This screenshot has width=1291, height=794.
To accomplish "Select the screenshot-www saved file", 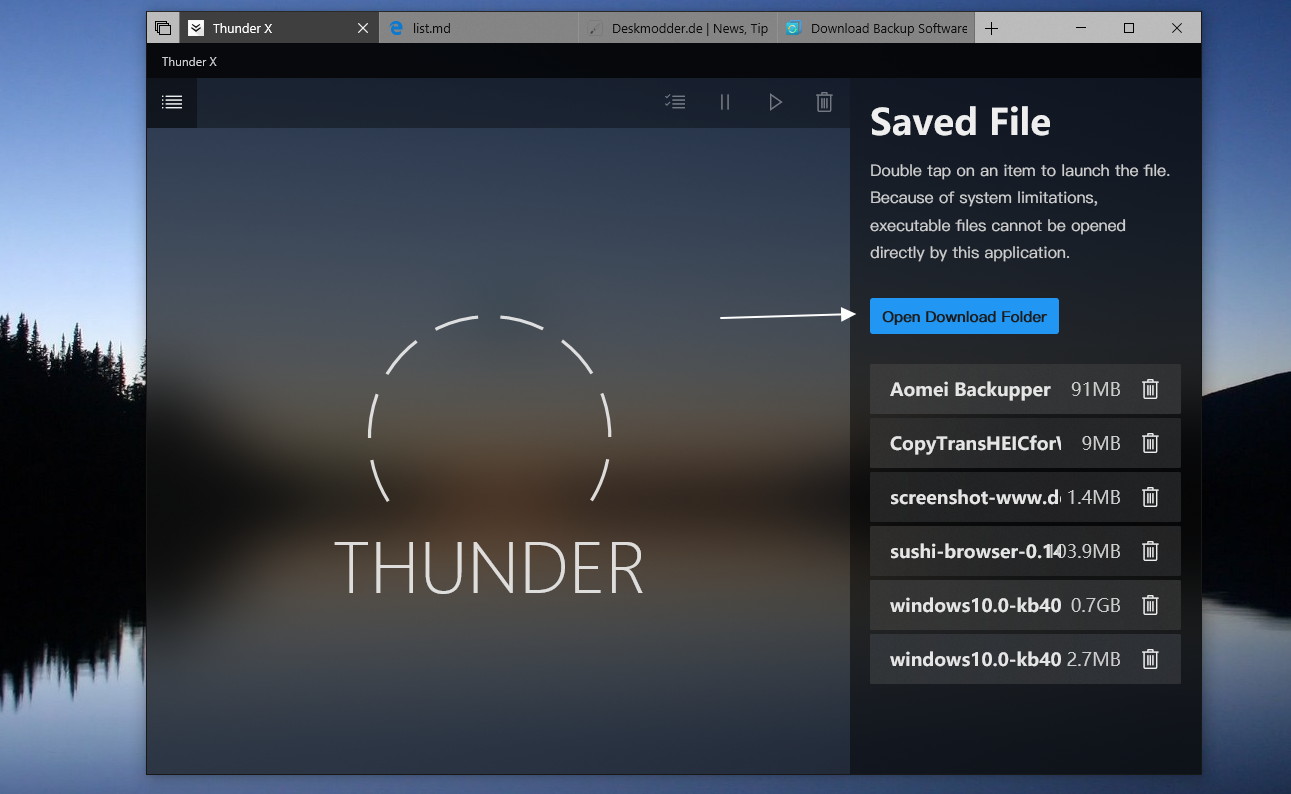I will 1025,497.
